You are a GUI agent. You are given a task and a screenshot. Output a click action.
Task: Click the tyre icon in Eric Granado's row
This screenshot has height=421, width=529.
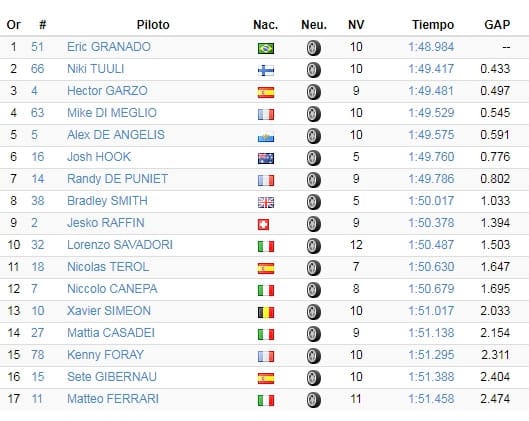click(x=314, y=48)
